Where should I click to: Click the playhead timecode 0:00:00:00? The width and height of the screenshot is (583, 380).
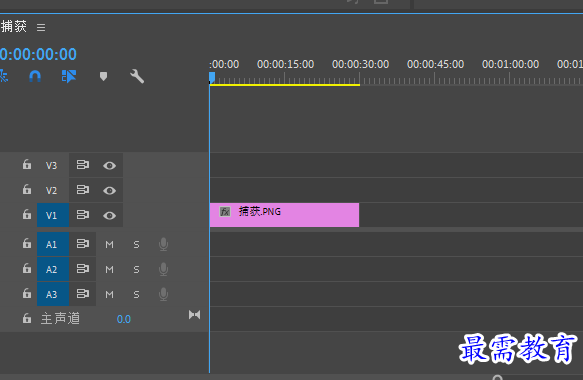(x=38, y=54)
